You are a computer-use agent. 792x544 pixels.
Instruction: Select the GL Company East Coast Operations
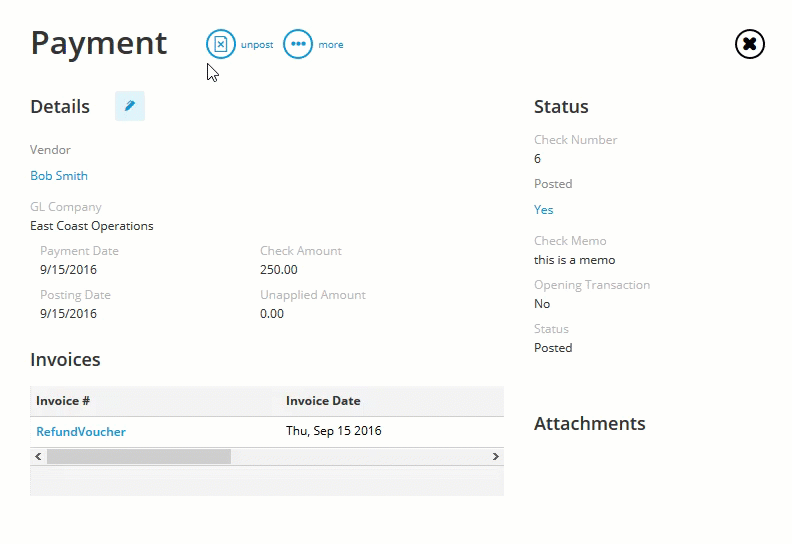(x=92, y=226)
